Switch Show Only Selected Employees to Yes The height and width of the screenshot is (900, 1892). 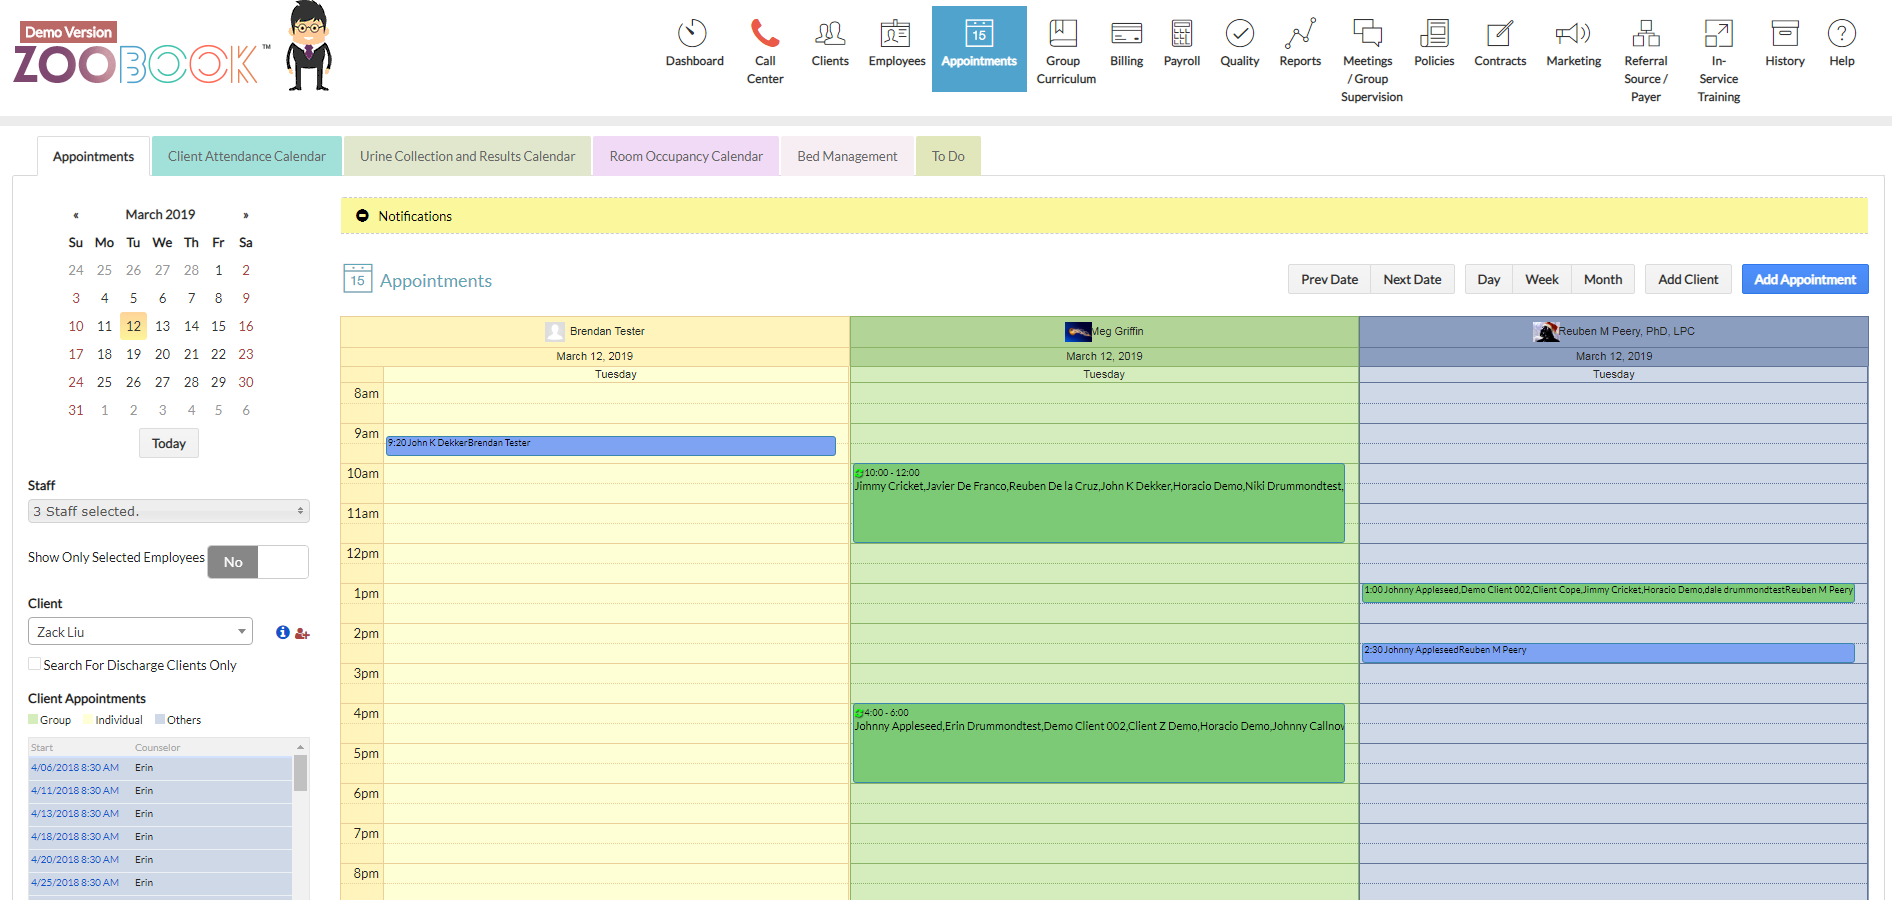[x=283, y=562]
